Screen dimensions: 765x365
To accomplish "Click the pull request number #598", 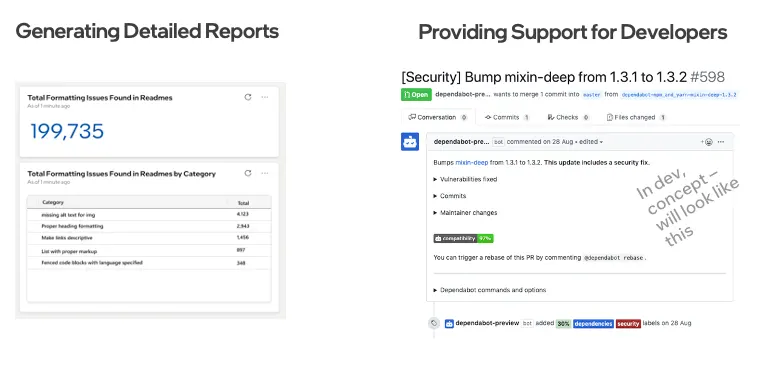I will (x=707, y=77).
